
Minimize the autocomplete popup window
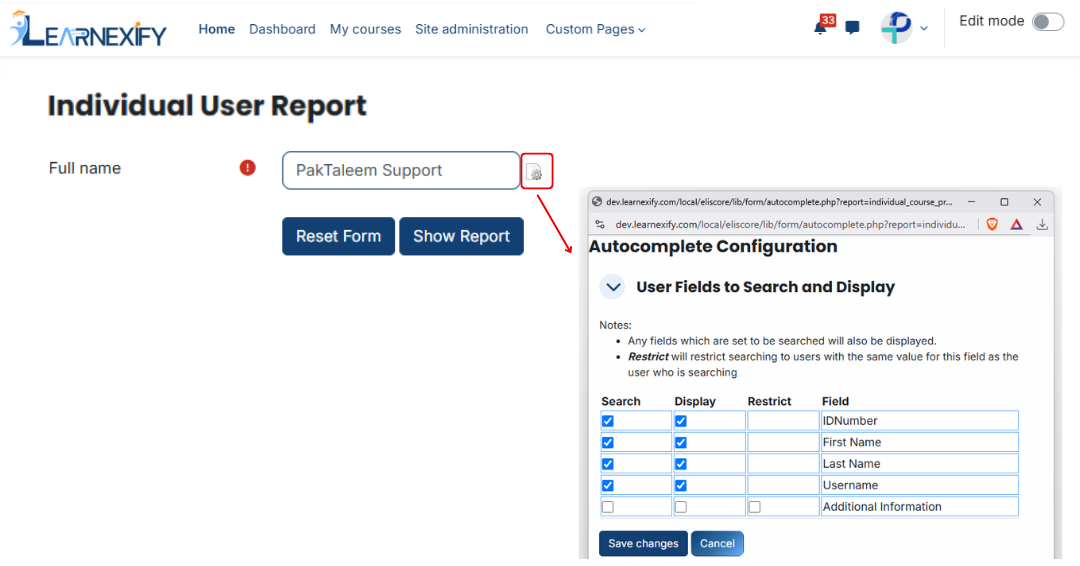pyautogui.click(x=971, y=202)
